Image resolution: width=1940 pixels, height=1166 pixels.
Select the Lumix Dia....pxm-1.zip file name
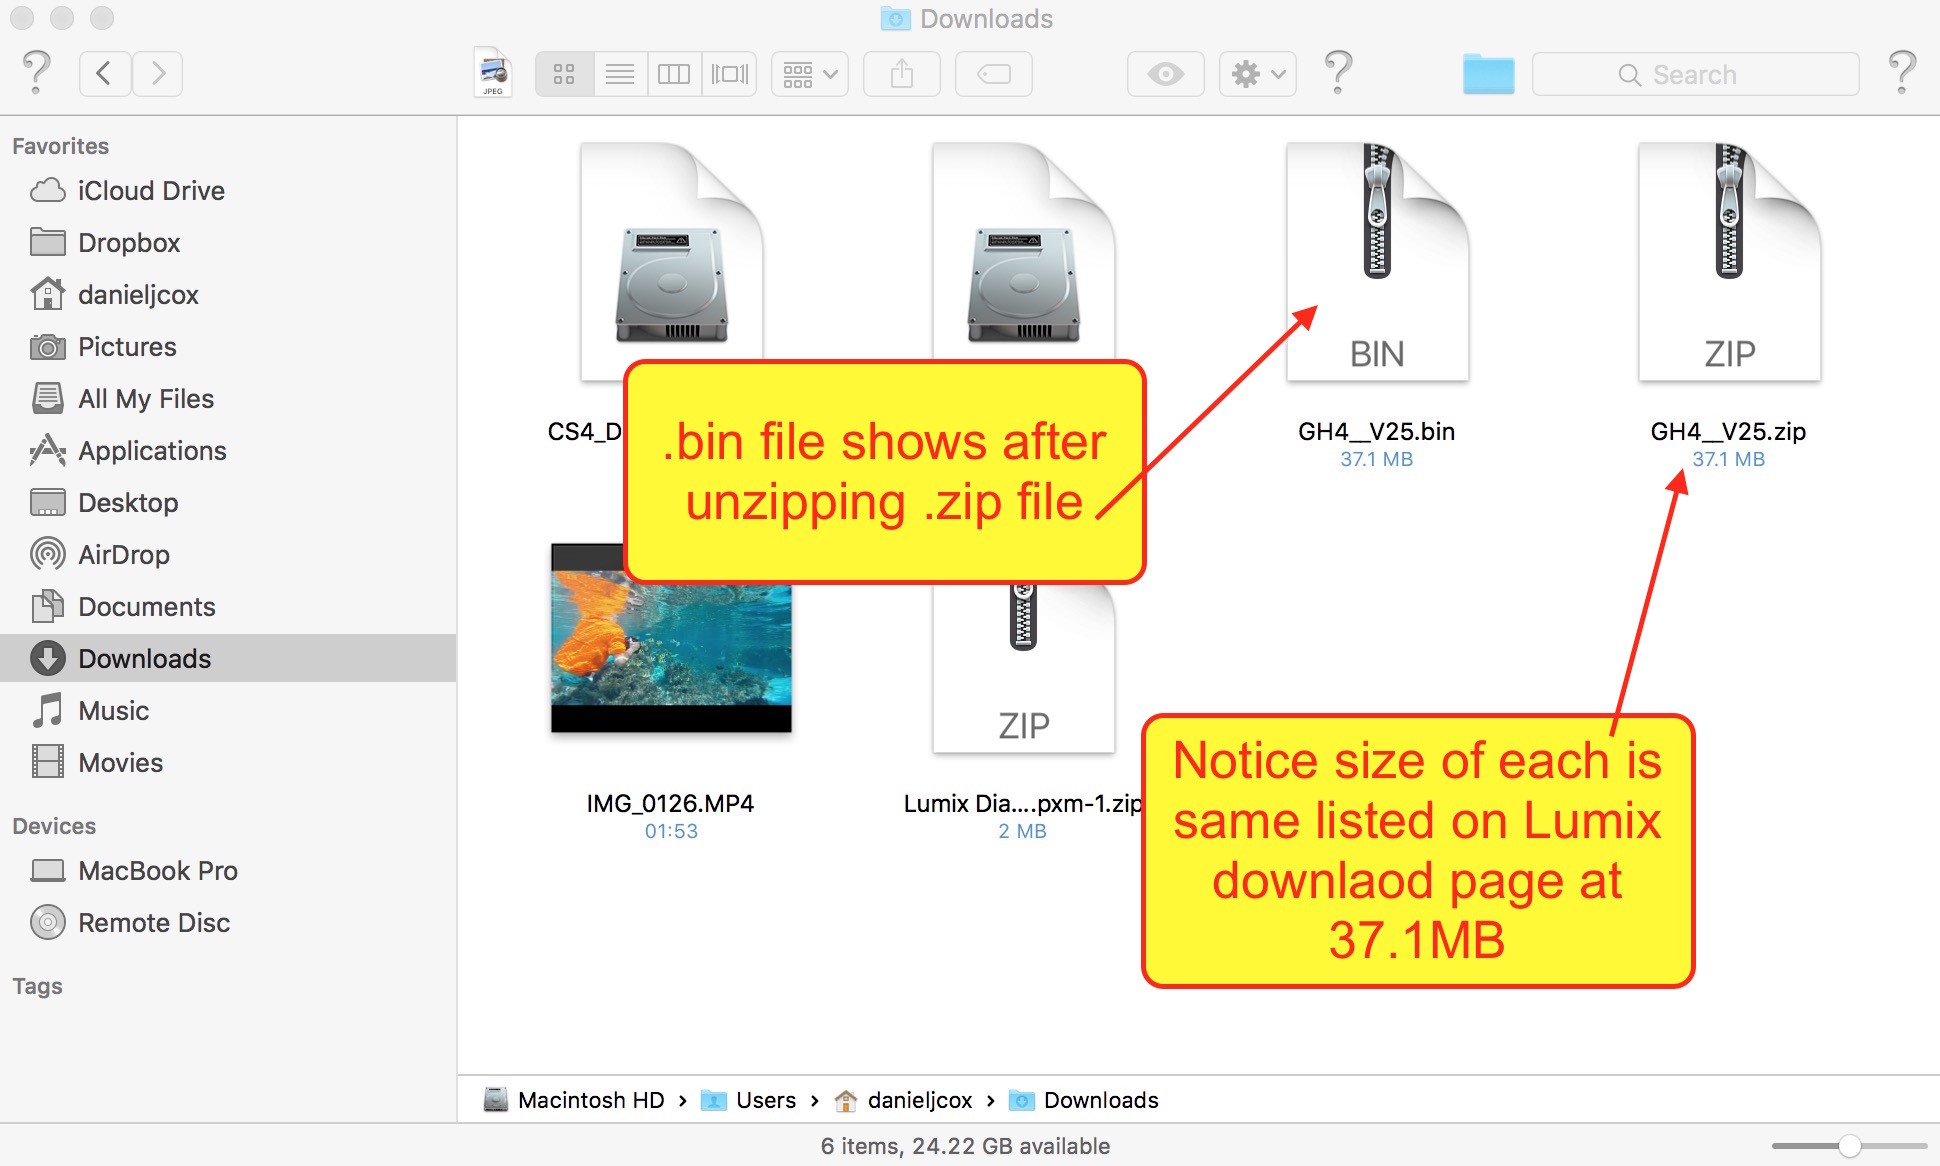1023,803
